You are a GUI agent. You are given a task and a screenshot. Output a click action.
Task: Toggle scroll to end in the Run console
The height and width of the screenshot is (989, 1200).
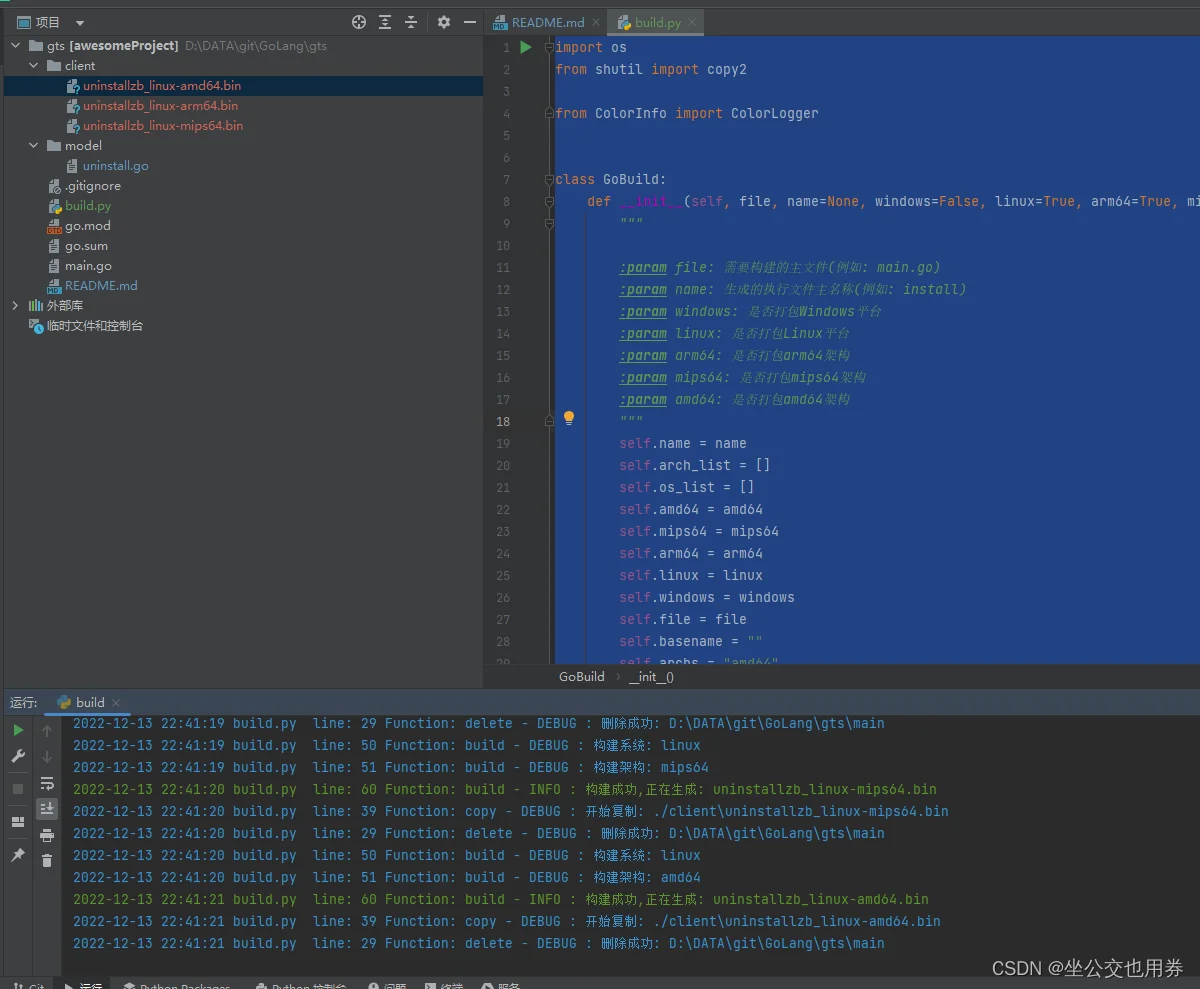click(47, 808)
